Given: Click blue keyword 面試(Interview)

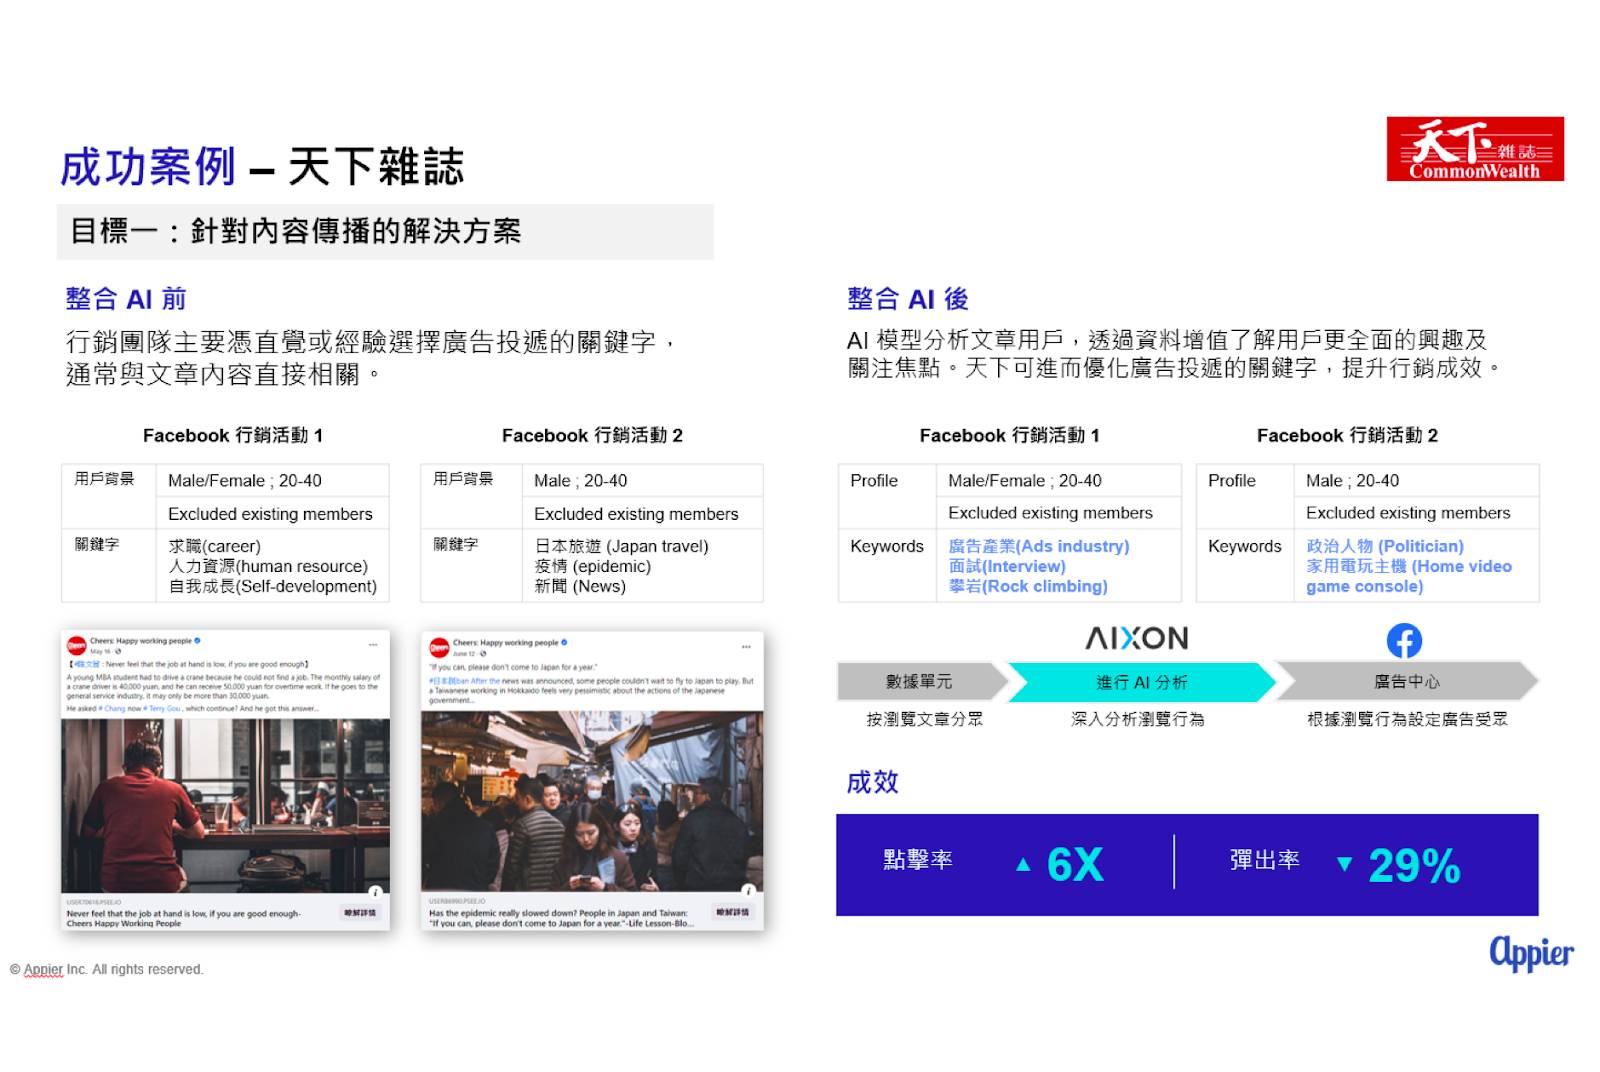Looking at the screenshot, I should tap(1007, 566).
